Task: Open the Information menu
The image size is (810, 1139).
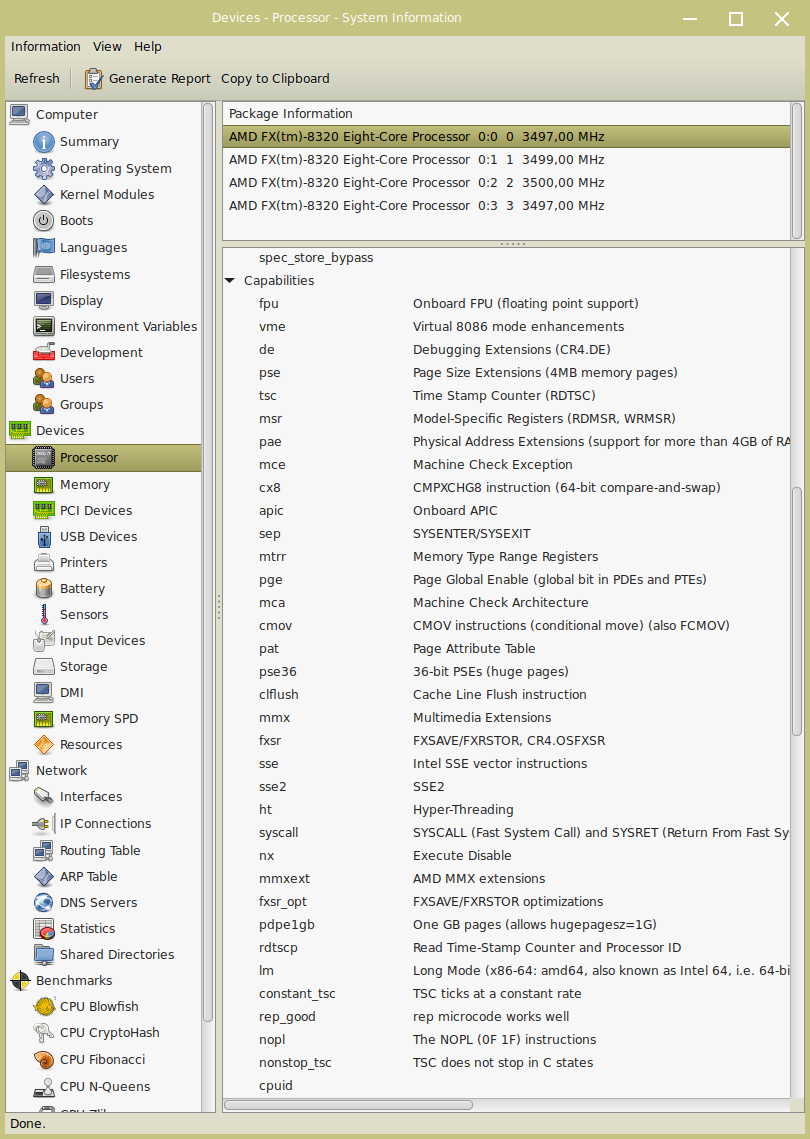Action: tap(46, 46)
